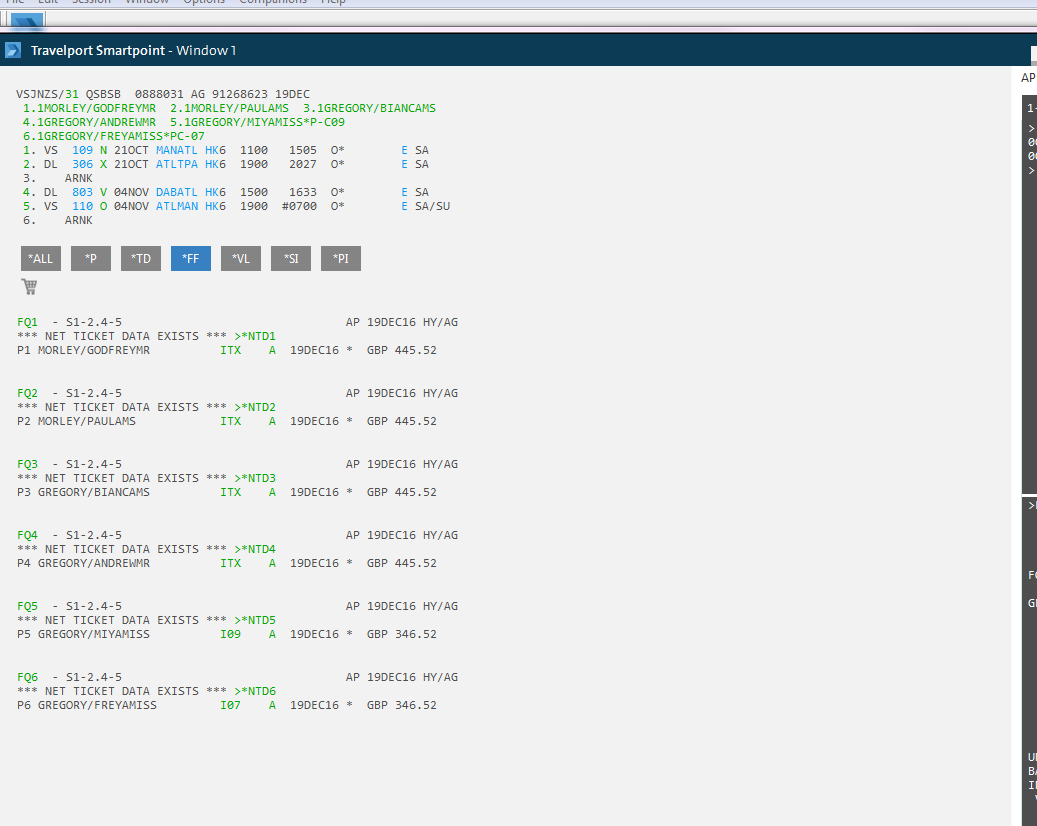This screenshot has width=1037, height=826.
Task: Display net ticket data >*NTD1
Action: click(255, 336)
